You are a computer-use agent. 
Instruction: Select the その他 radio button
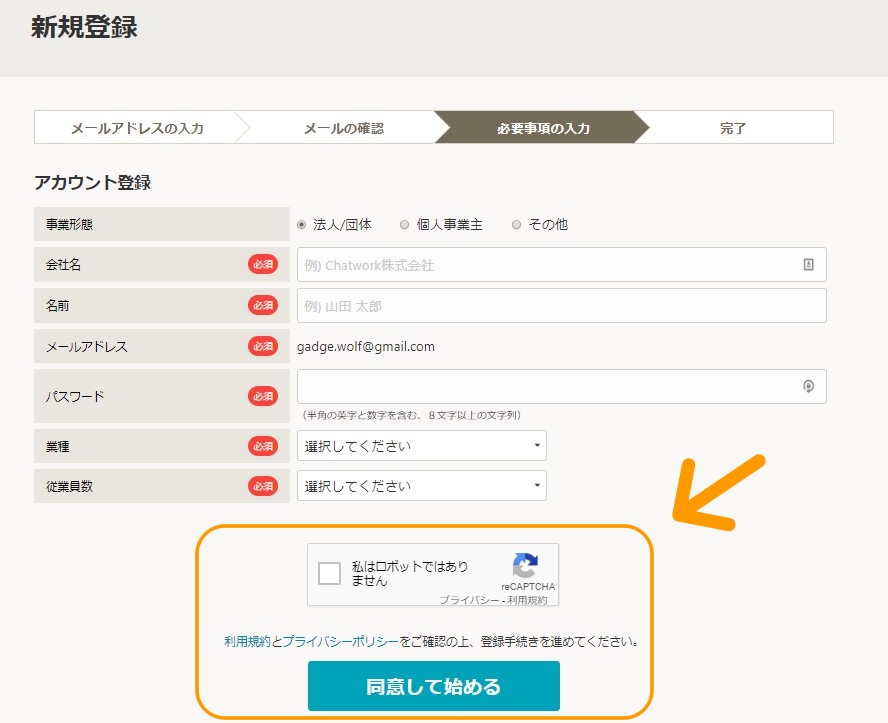[517, 225]
